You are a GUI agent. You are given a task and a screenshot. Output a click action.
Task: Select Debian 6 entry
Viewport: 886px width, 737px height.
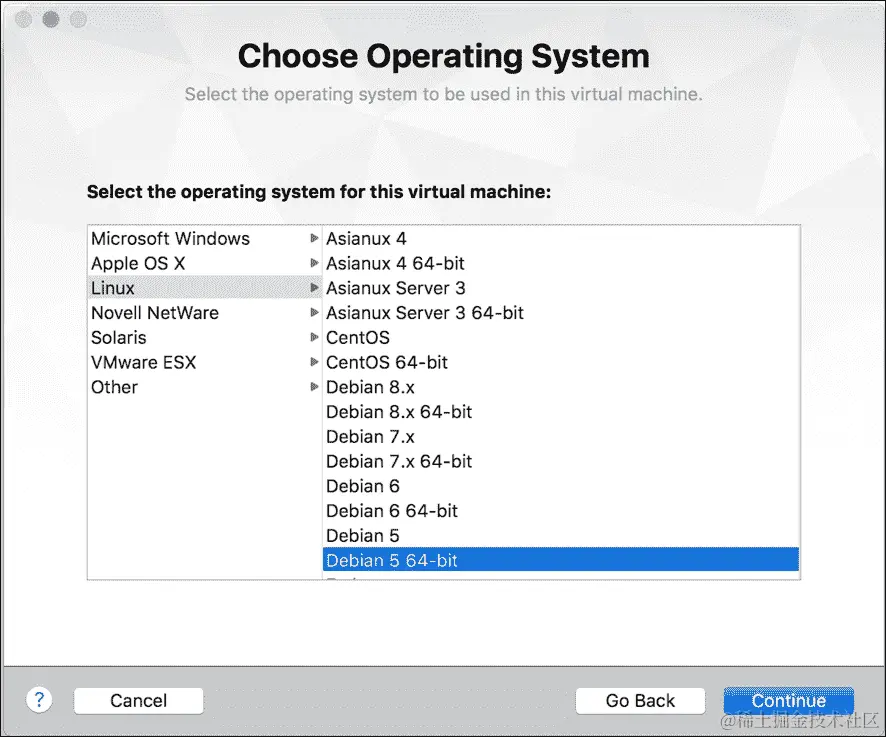(561, 486)
